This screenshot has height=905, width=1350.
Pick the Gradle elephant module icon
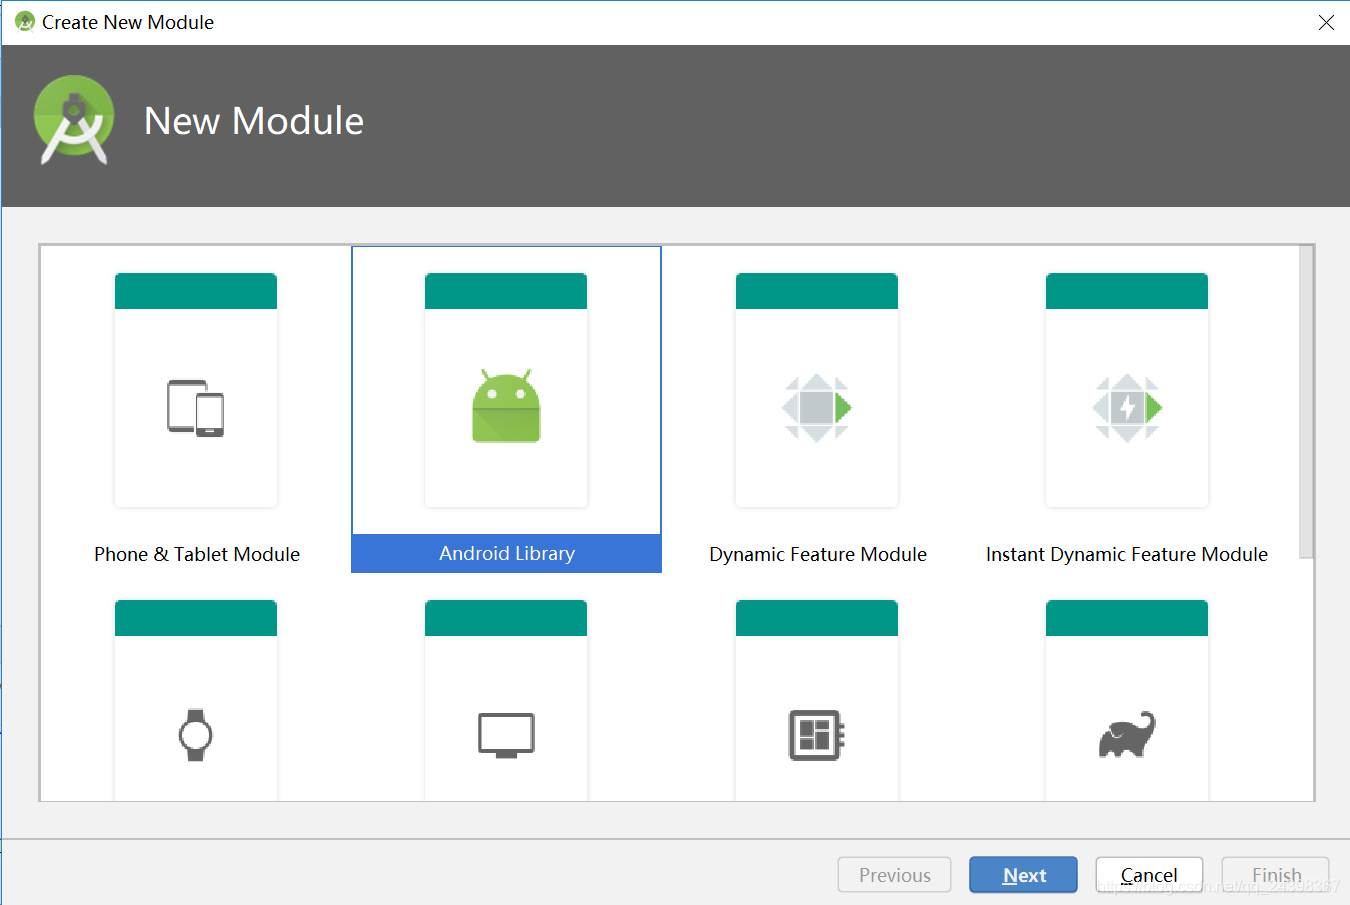coord(1127,735)
